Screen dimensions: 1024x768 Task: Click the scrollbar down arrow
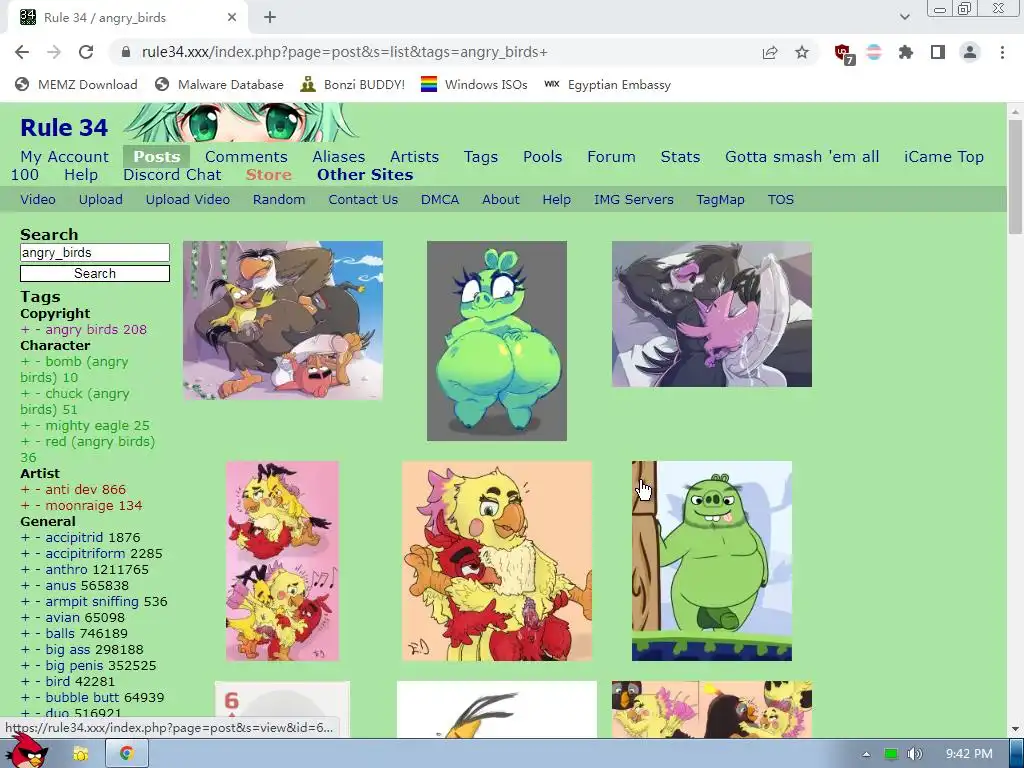click(x=1014, y=729)
